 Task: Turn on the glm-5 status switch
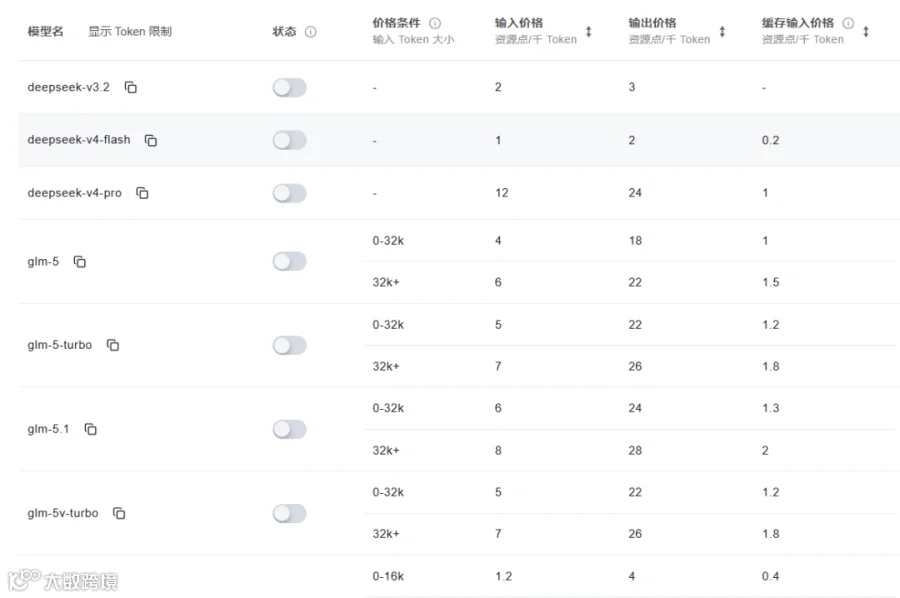tap(289, 262)
